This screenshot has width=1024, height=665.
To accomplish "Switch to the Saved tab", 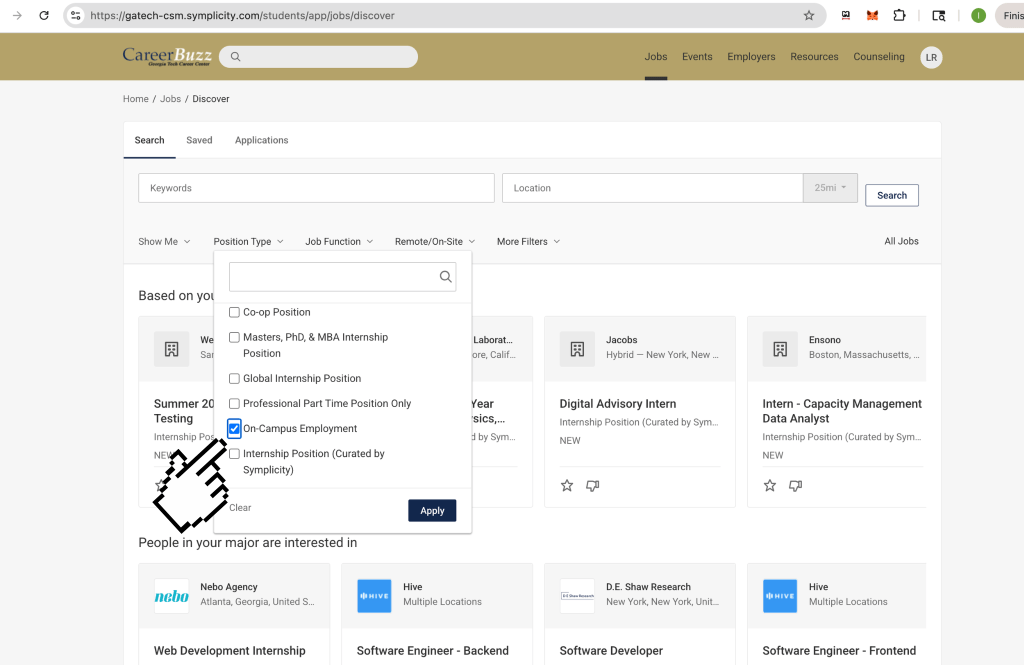I will 199,140.
